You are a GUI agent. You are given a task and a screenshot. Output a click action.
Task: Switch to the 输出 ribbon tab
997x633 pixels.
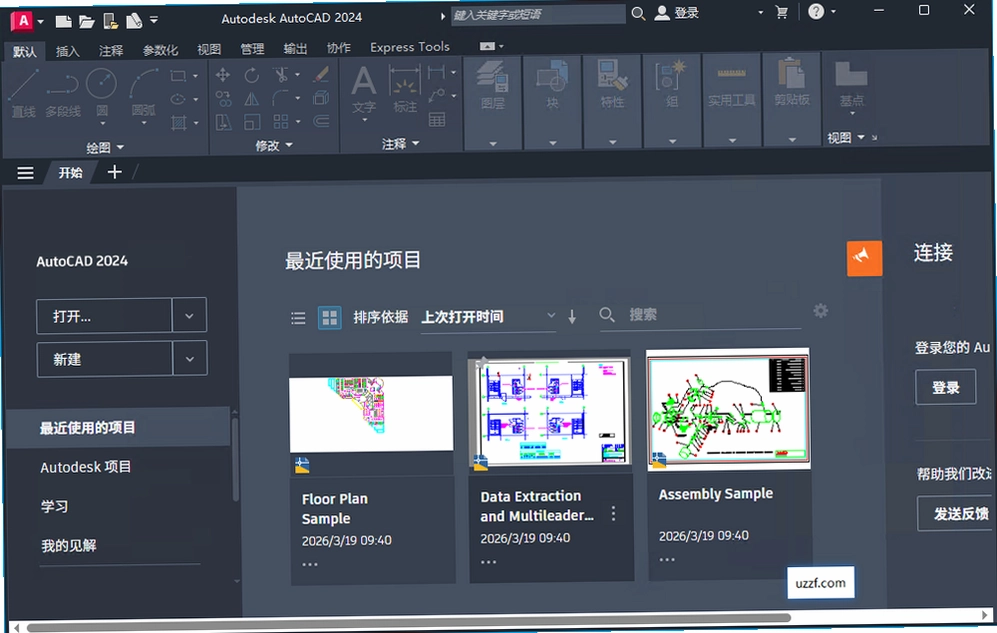295,48
